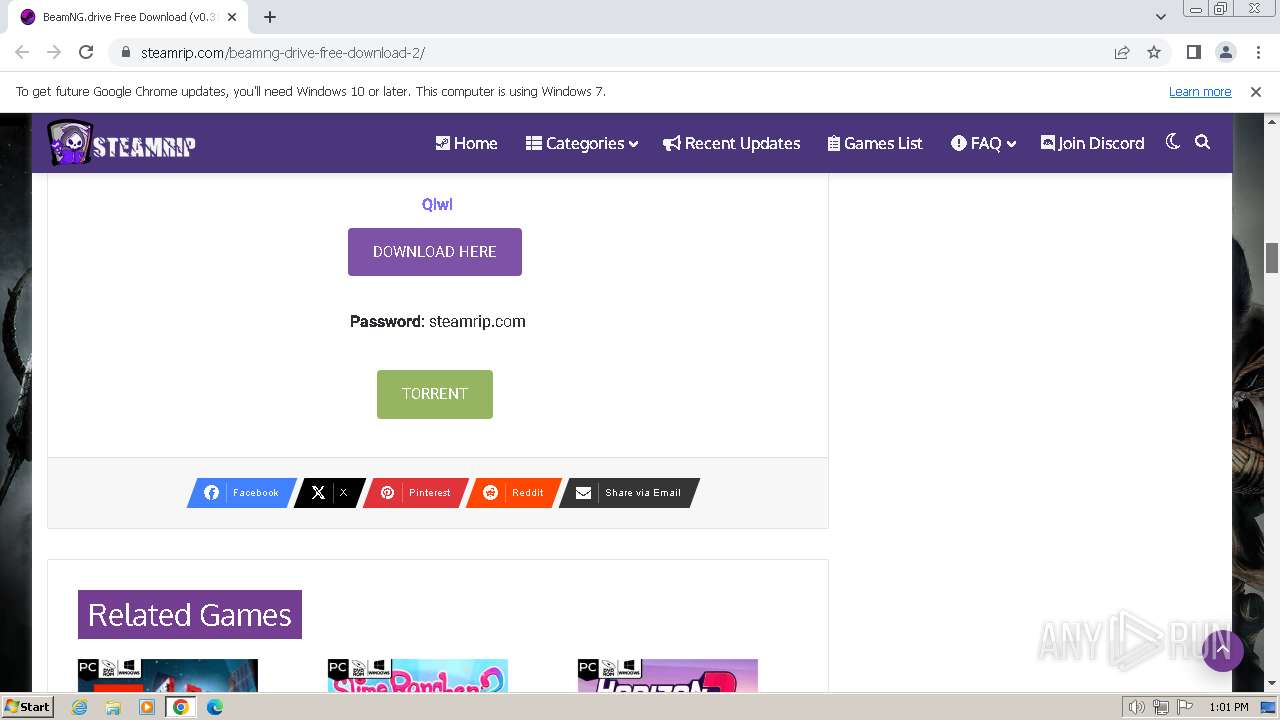
Task: Open the Slime Rancher 2 thumbnail
Action: (x=418, y=675)
